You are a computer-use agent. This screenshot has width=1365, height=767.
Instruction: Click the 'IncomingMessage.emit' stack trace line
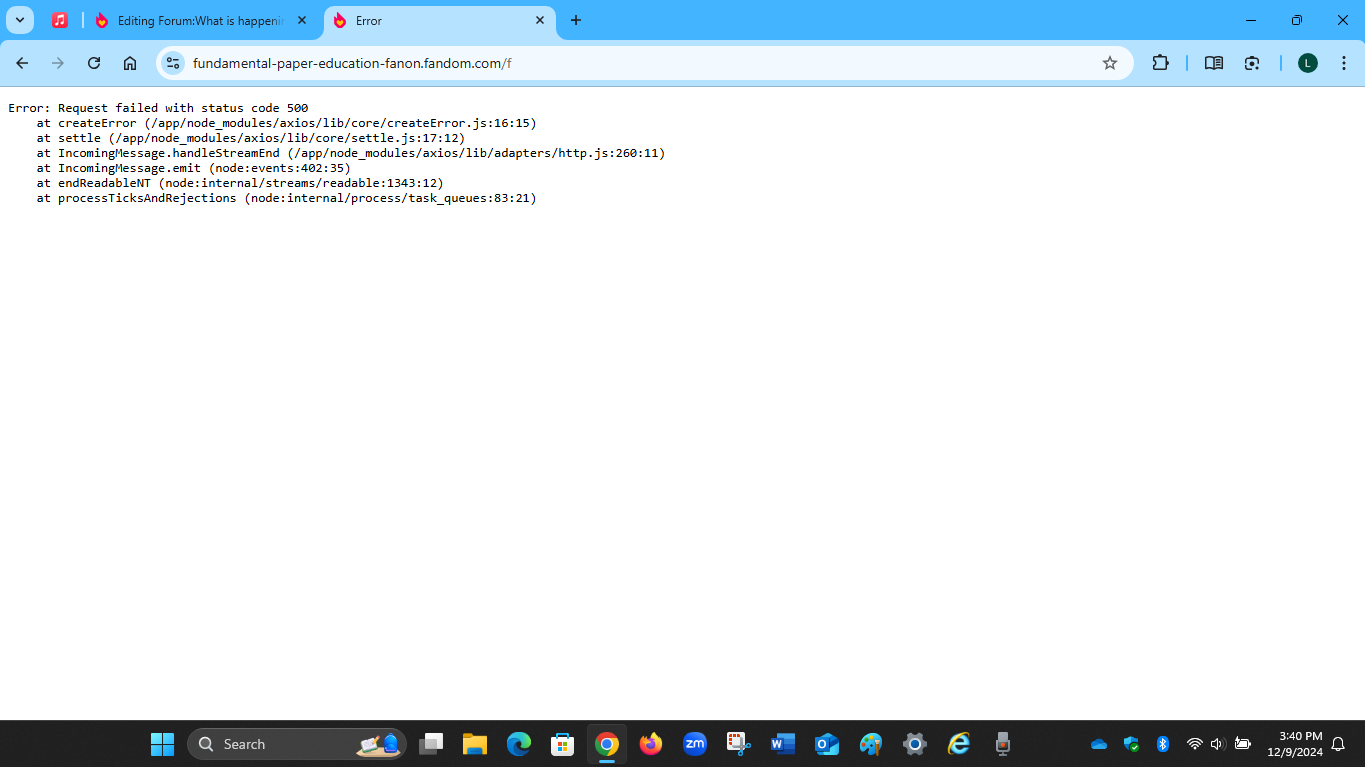click(194, 168)
